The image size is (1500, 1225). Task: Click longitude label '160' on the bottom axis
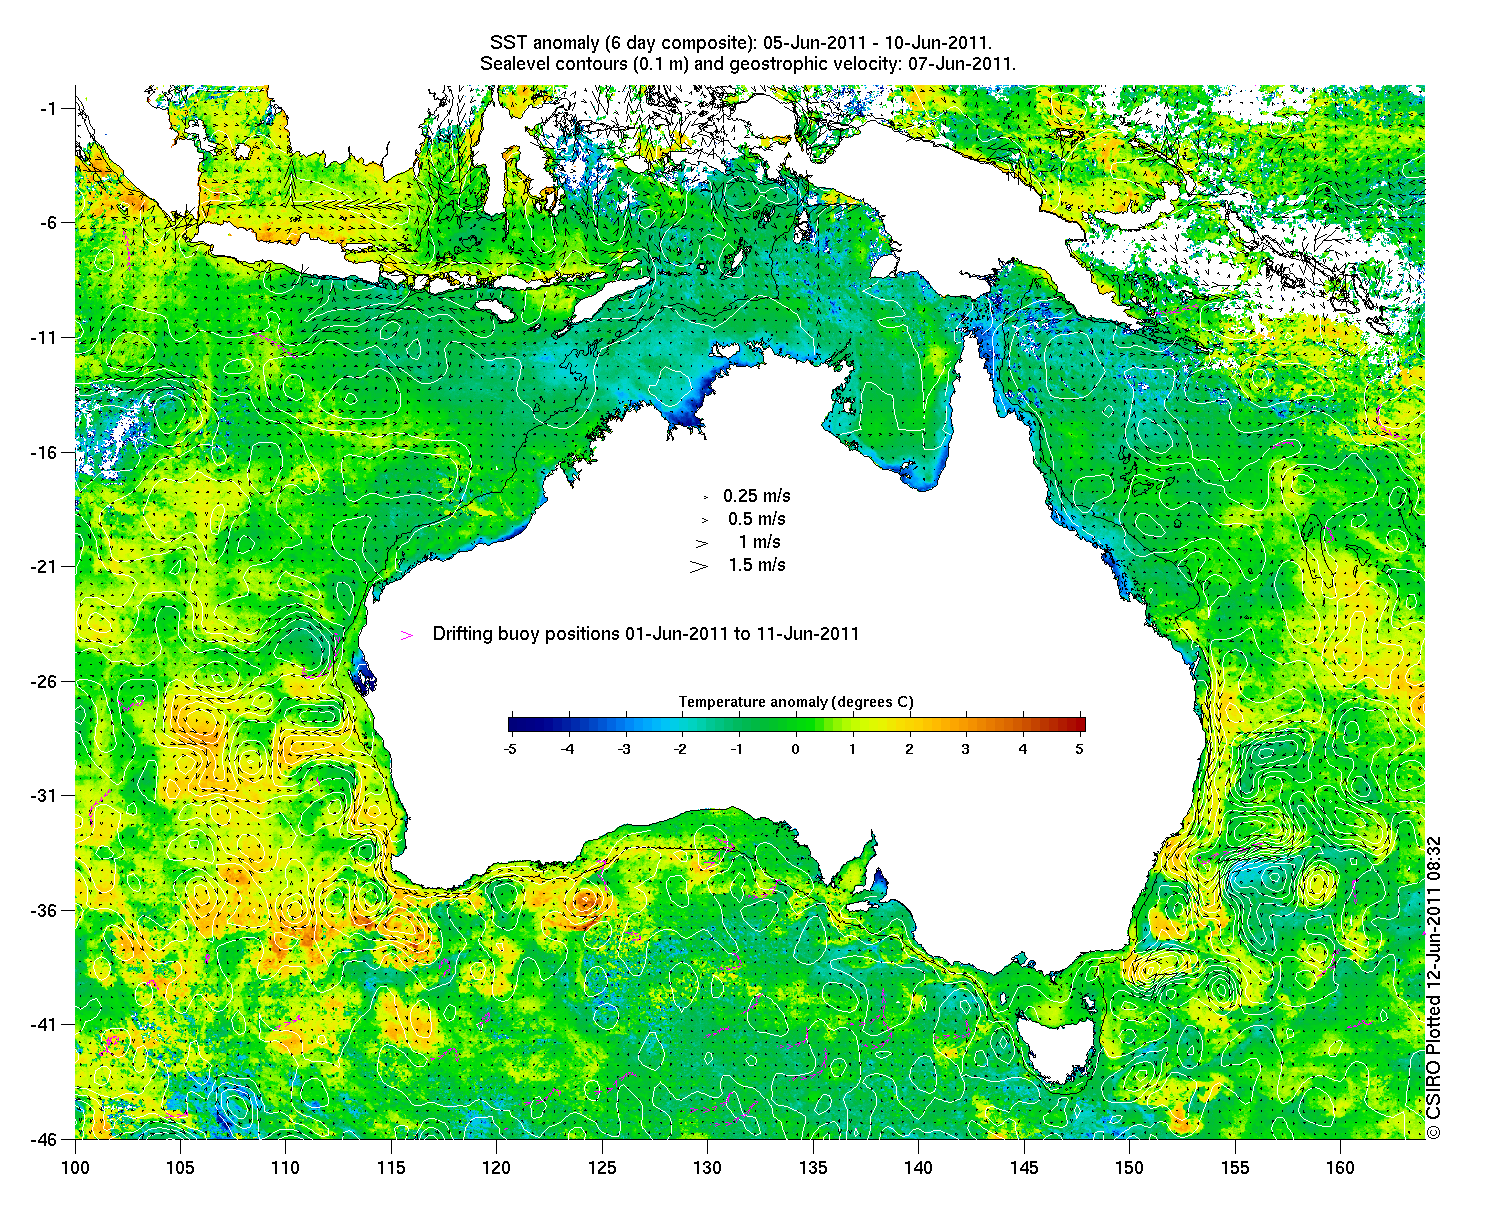(x=1341, y=1167)
